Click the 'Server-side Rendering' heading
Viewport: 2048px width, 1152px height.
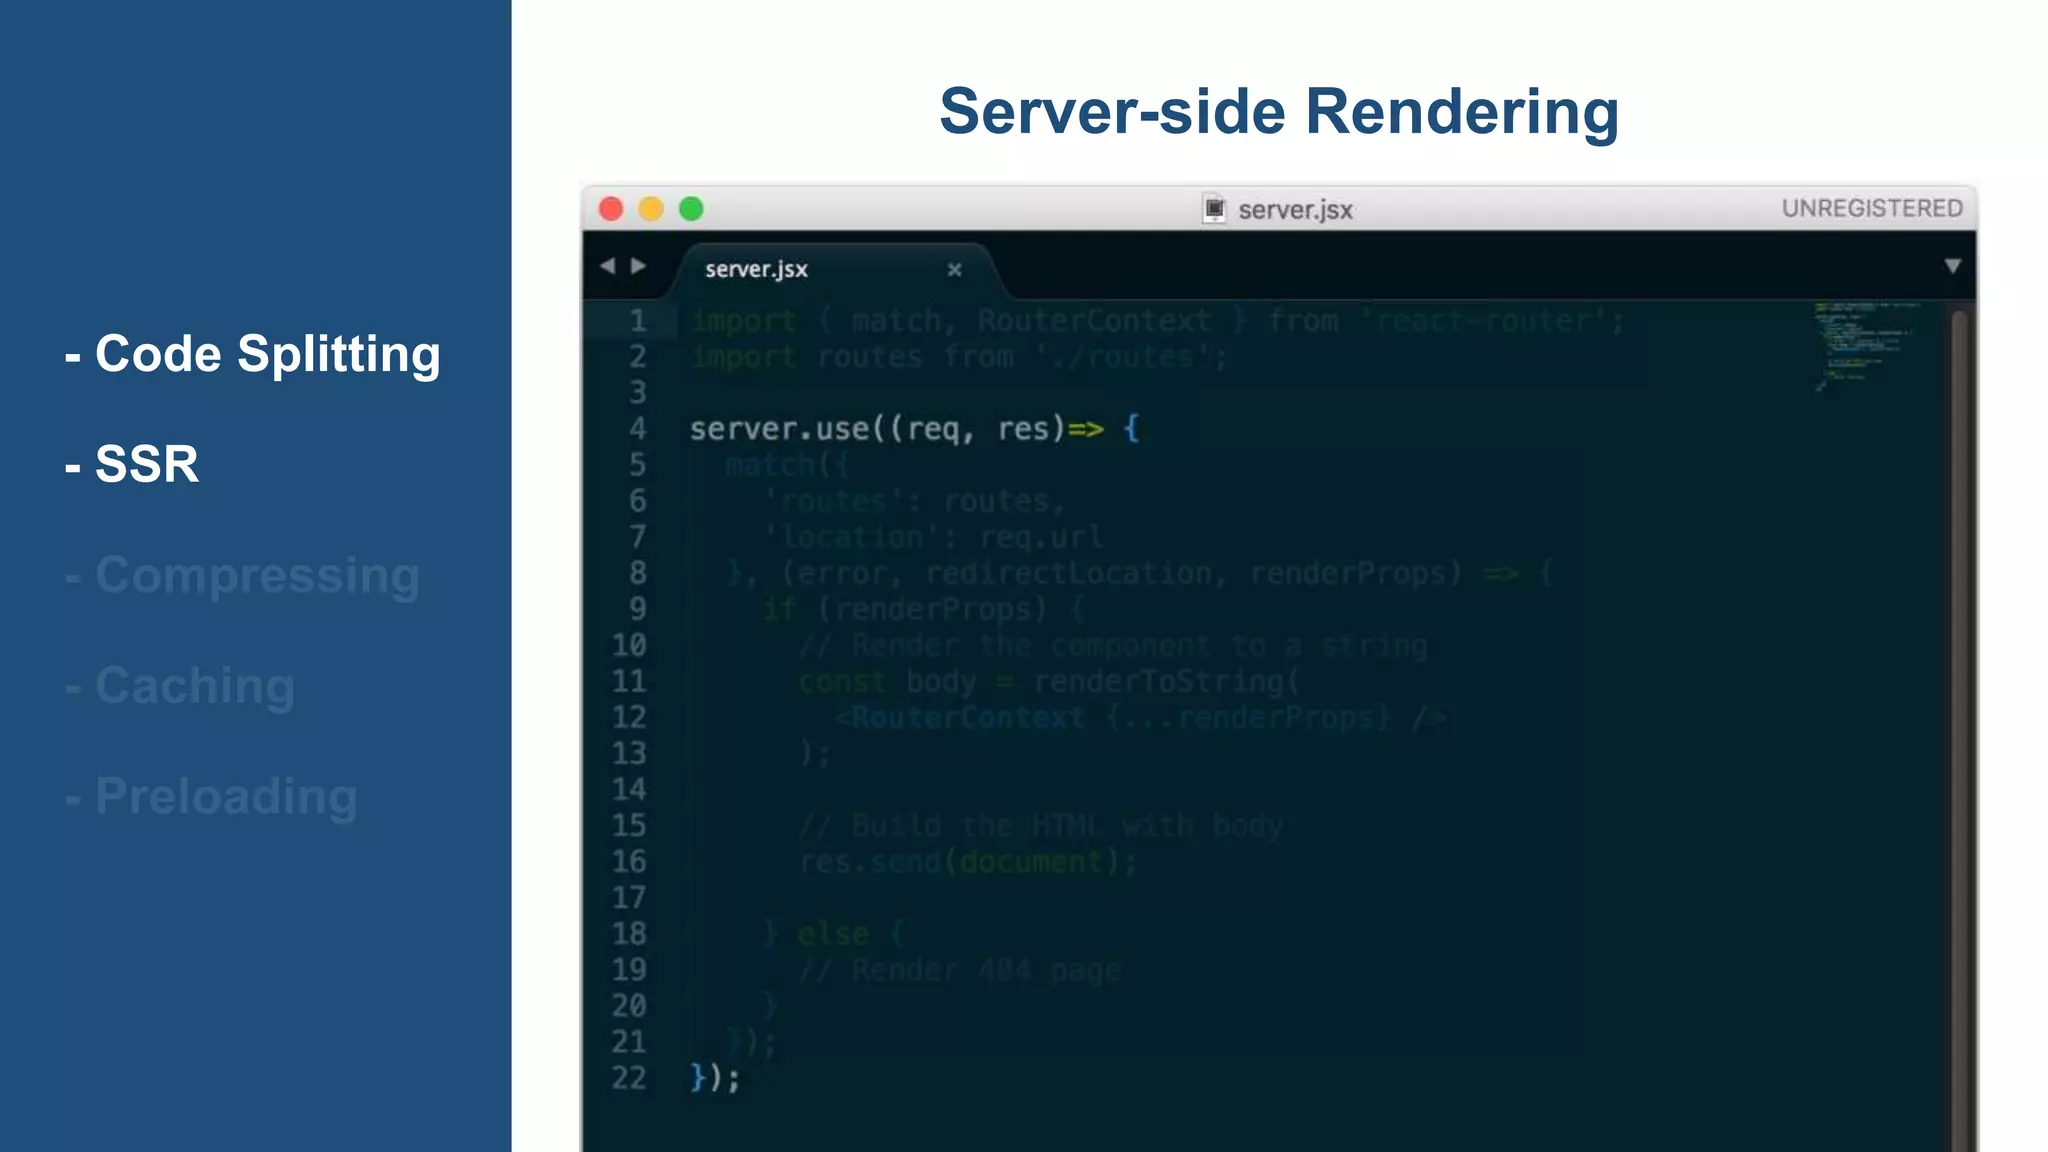point(1279,111)
